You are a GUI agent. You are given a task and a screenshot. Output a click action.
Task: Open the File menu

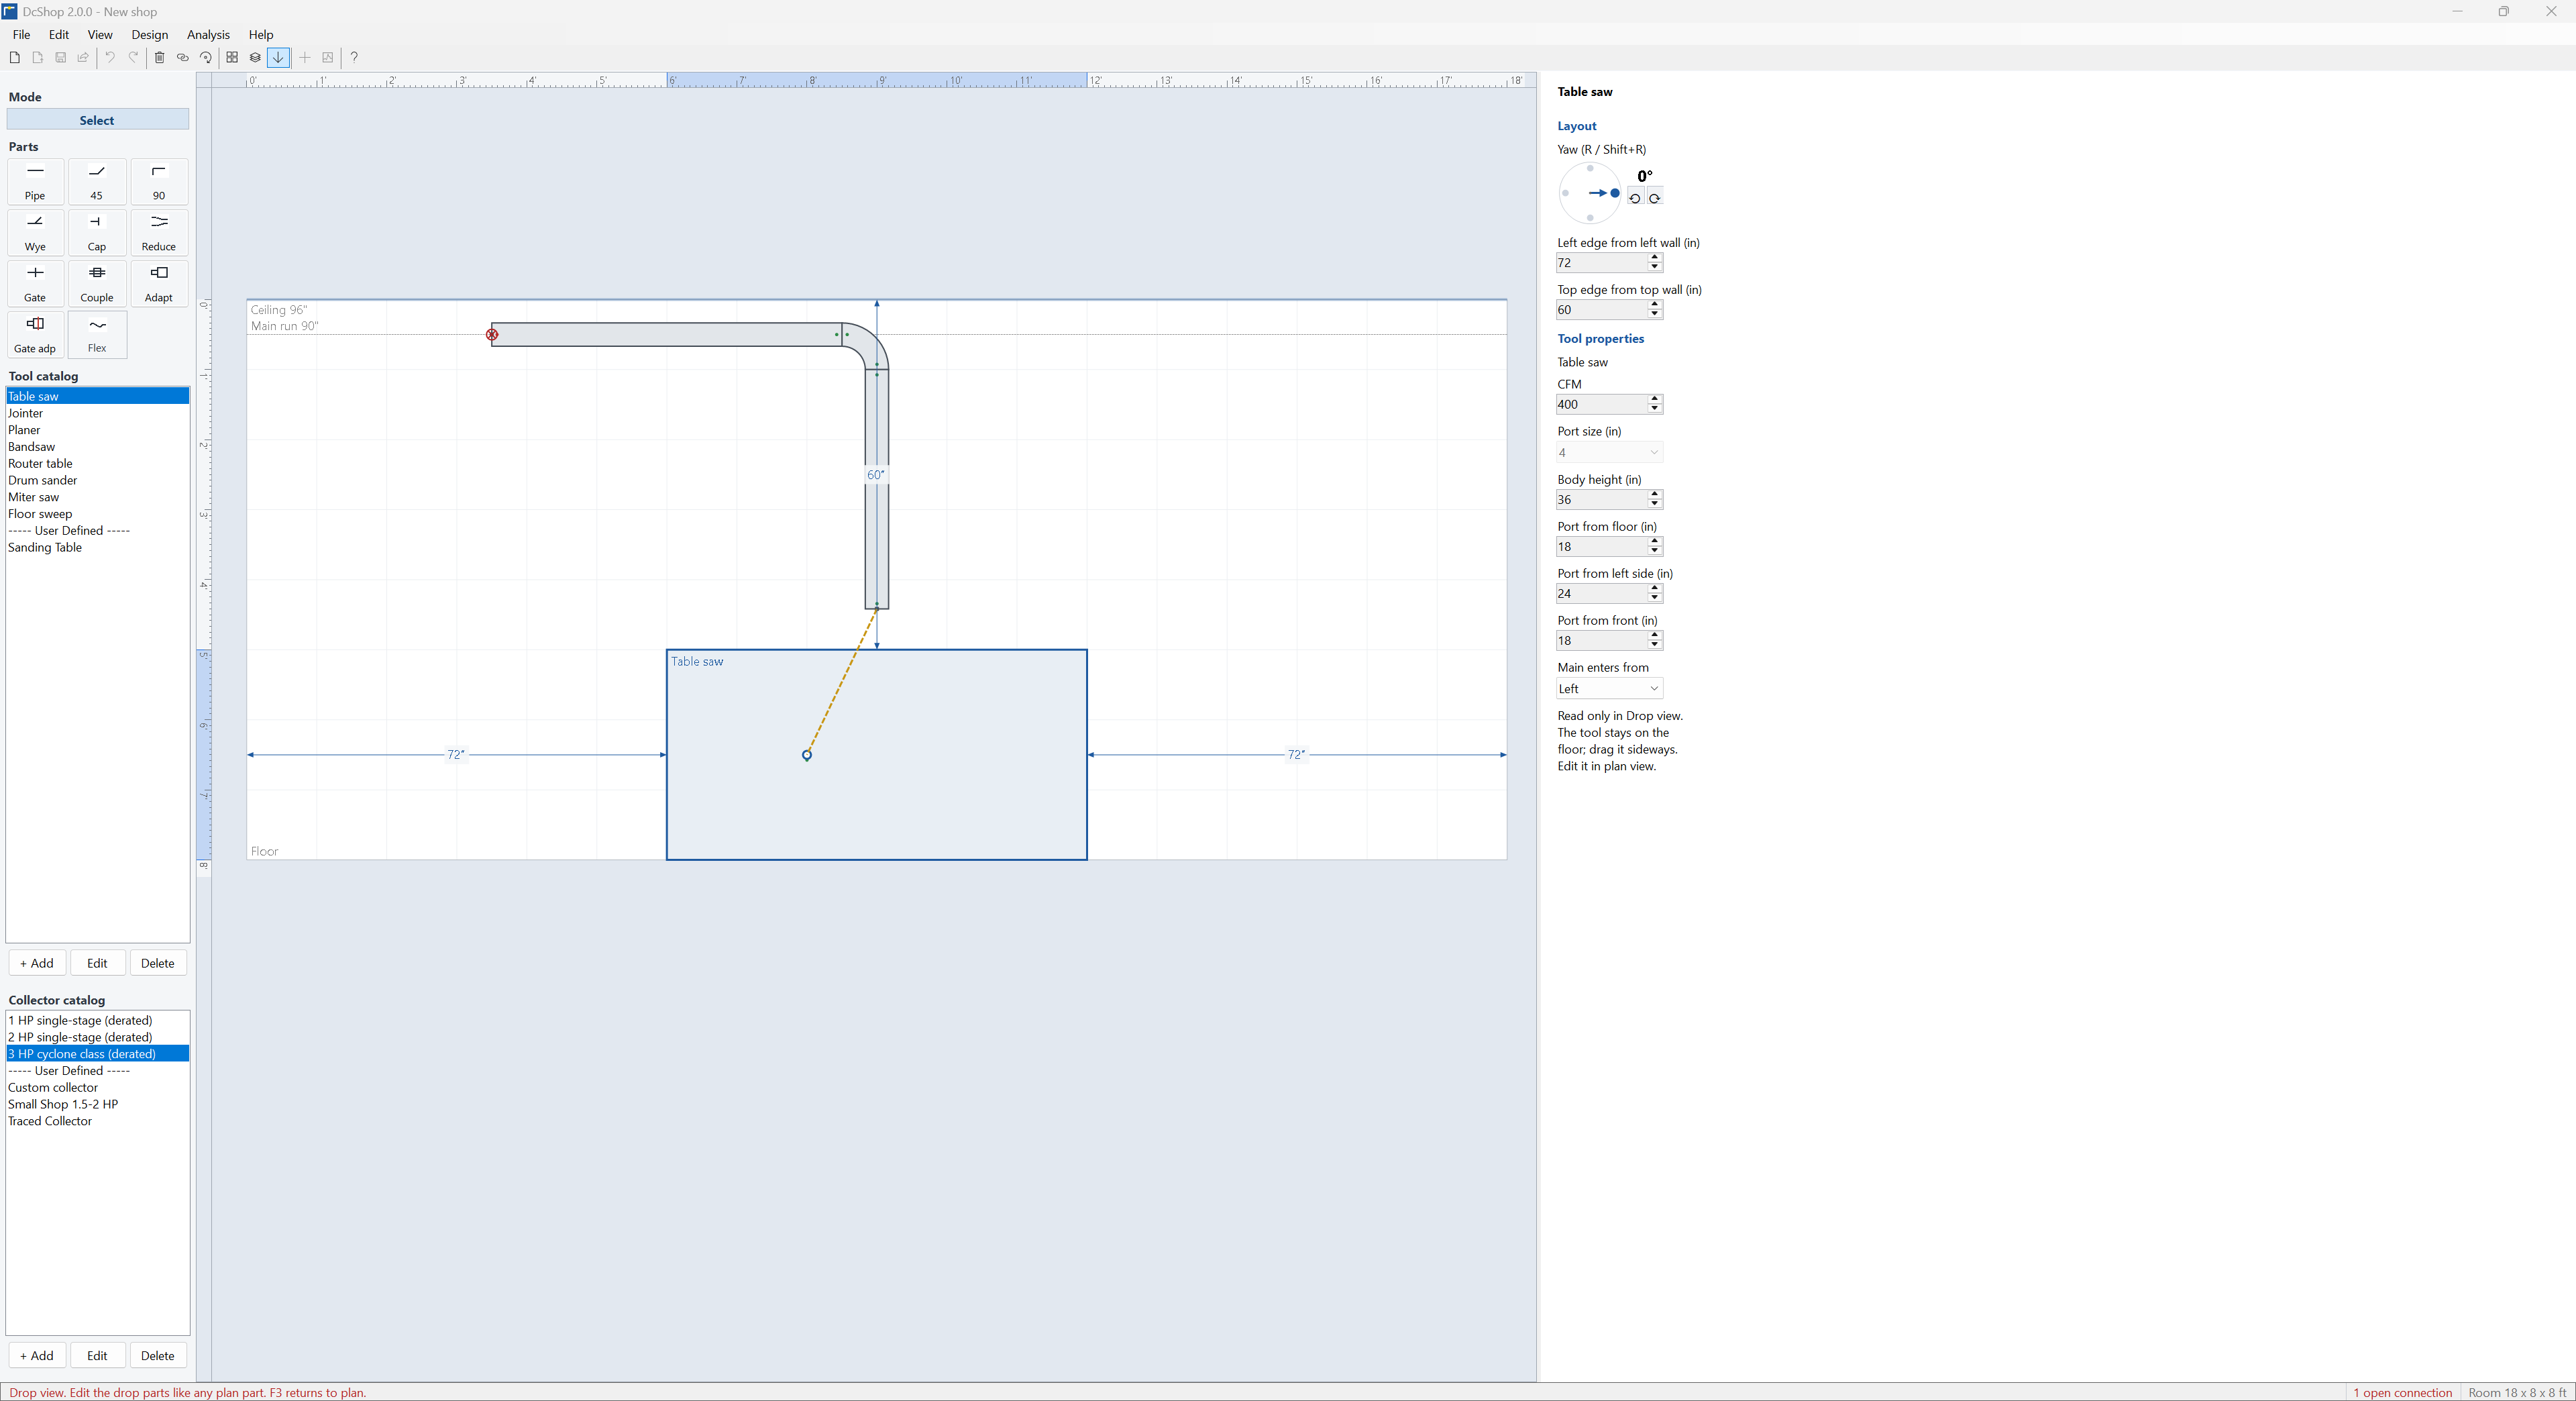[x=21, y=34]
